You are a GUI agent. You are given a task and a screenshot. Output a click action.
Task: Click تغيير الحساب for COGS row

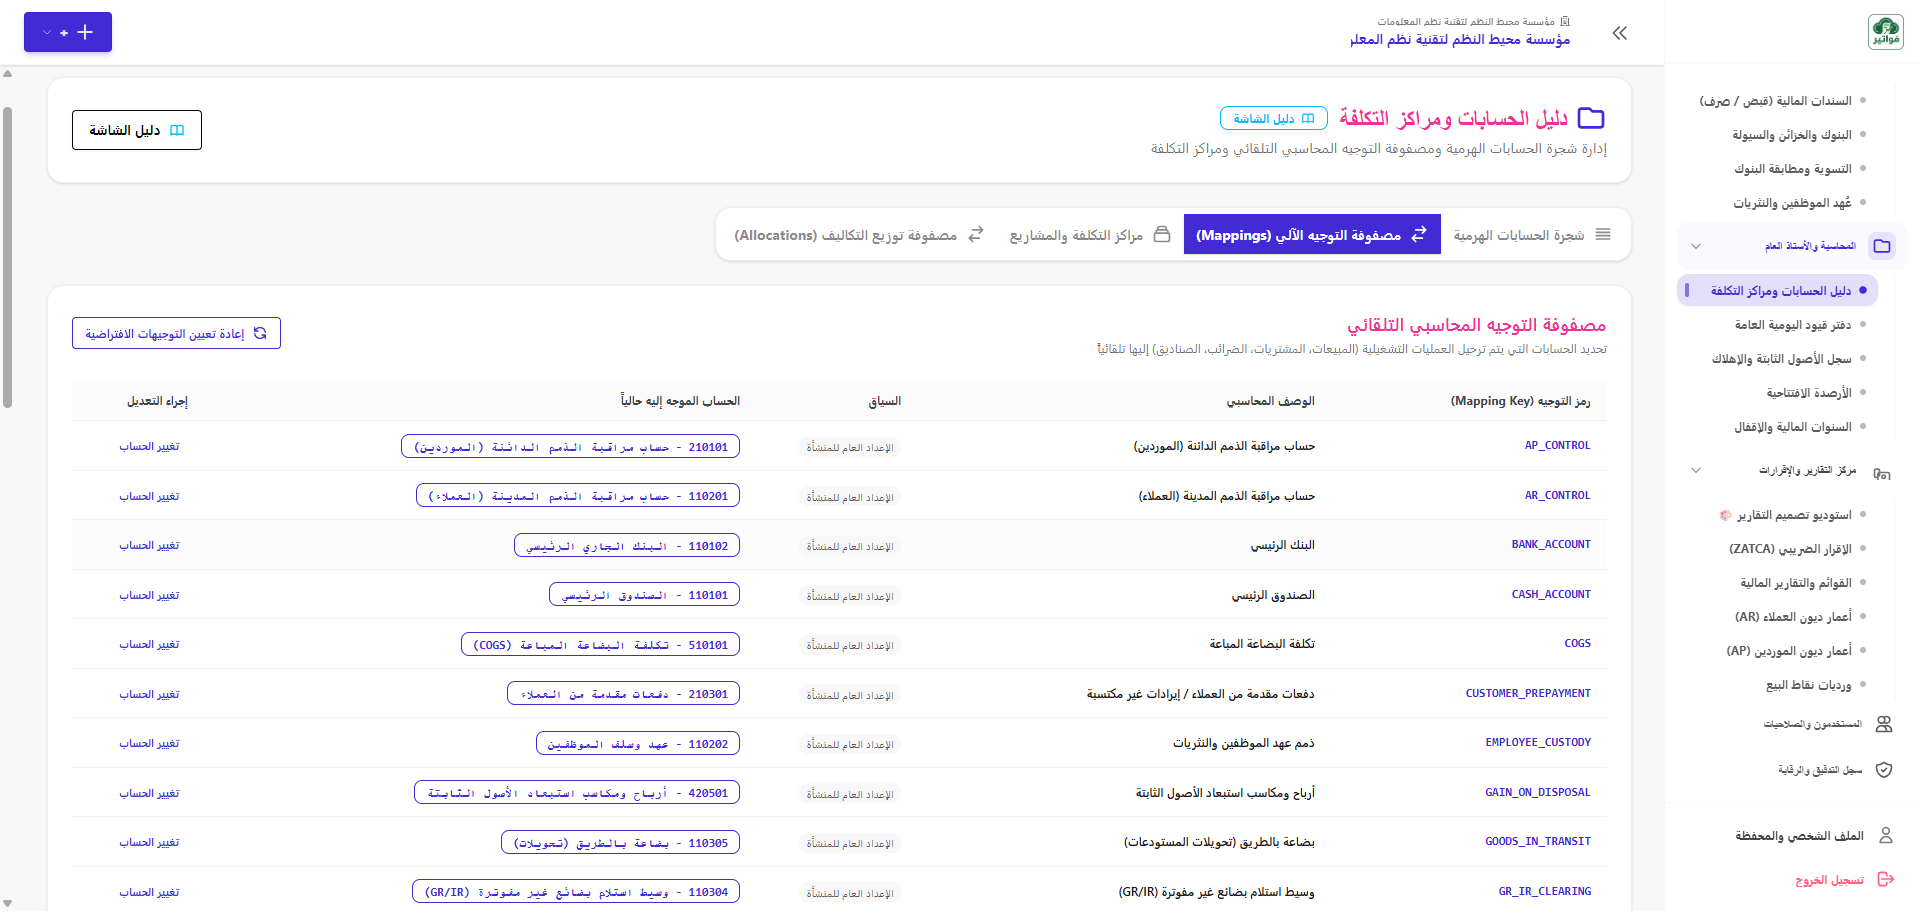[x=149, y=644]
